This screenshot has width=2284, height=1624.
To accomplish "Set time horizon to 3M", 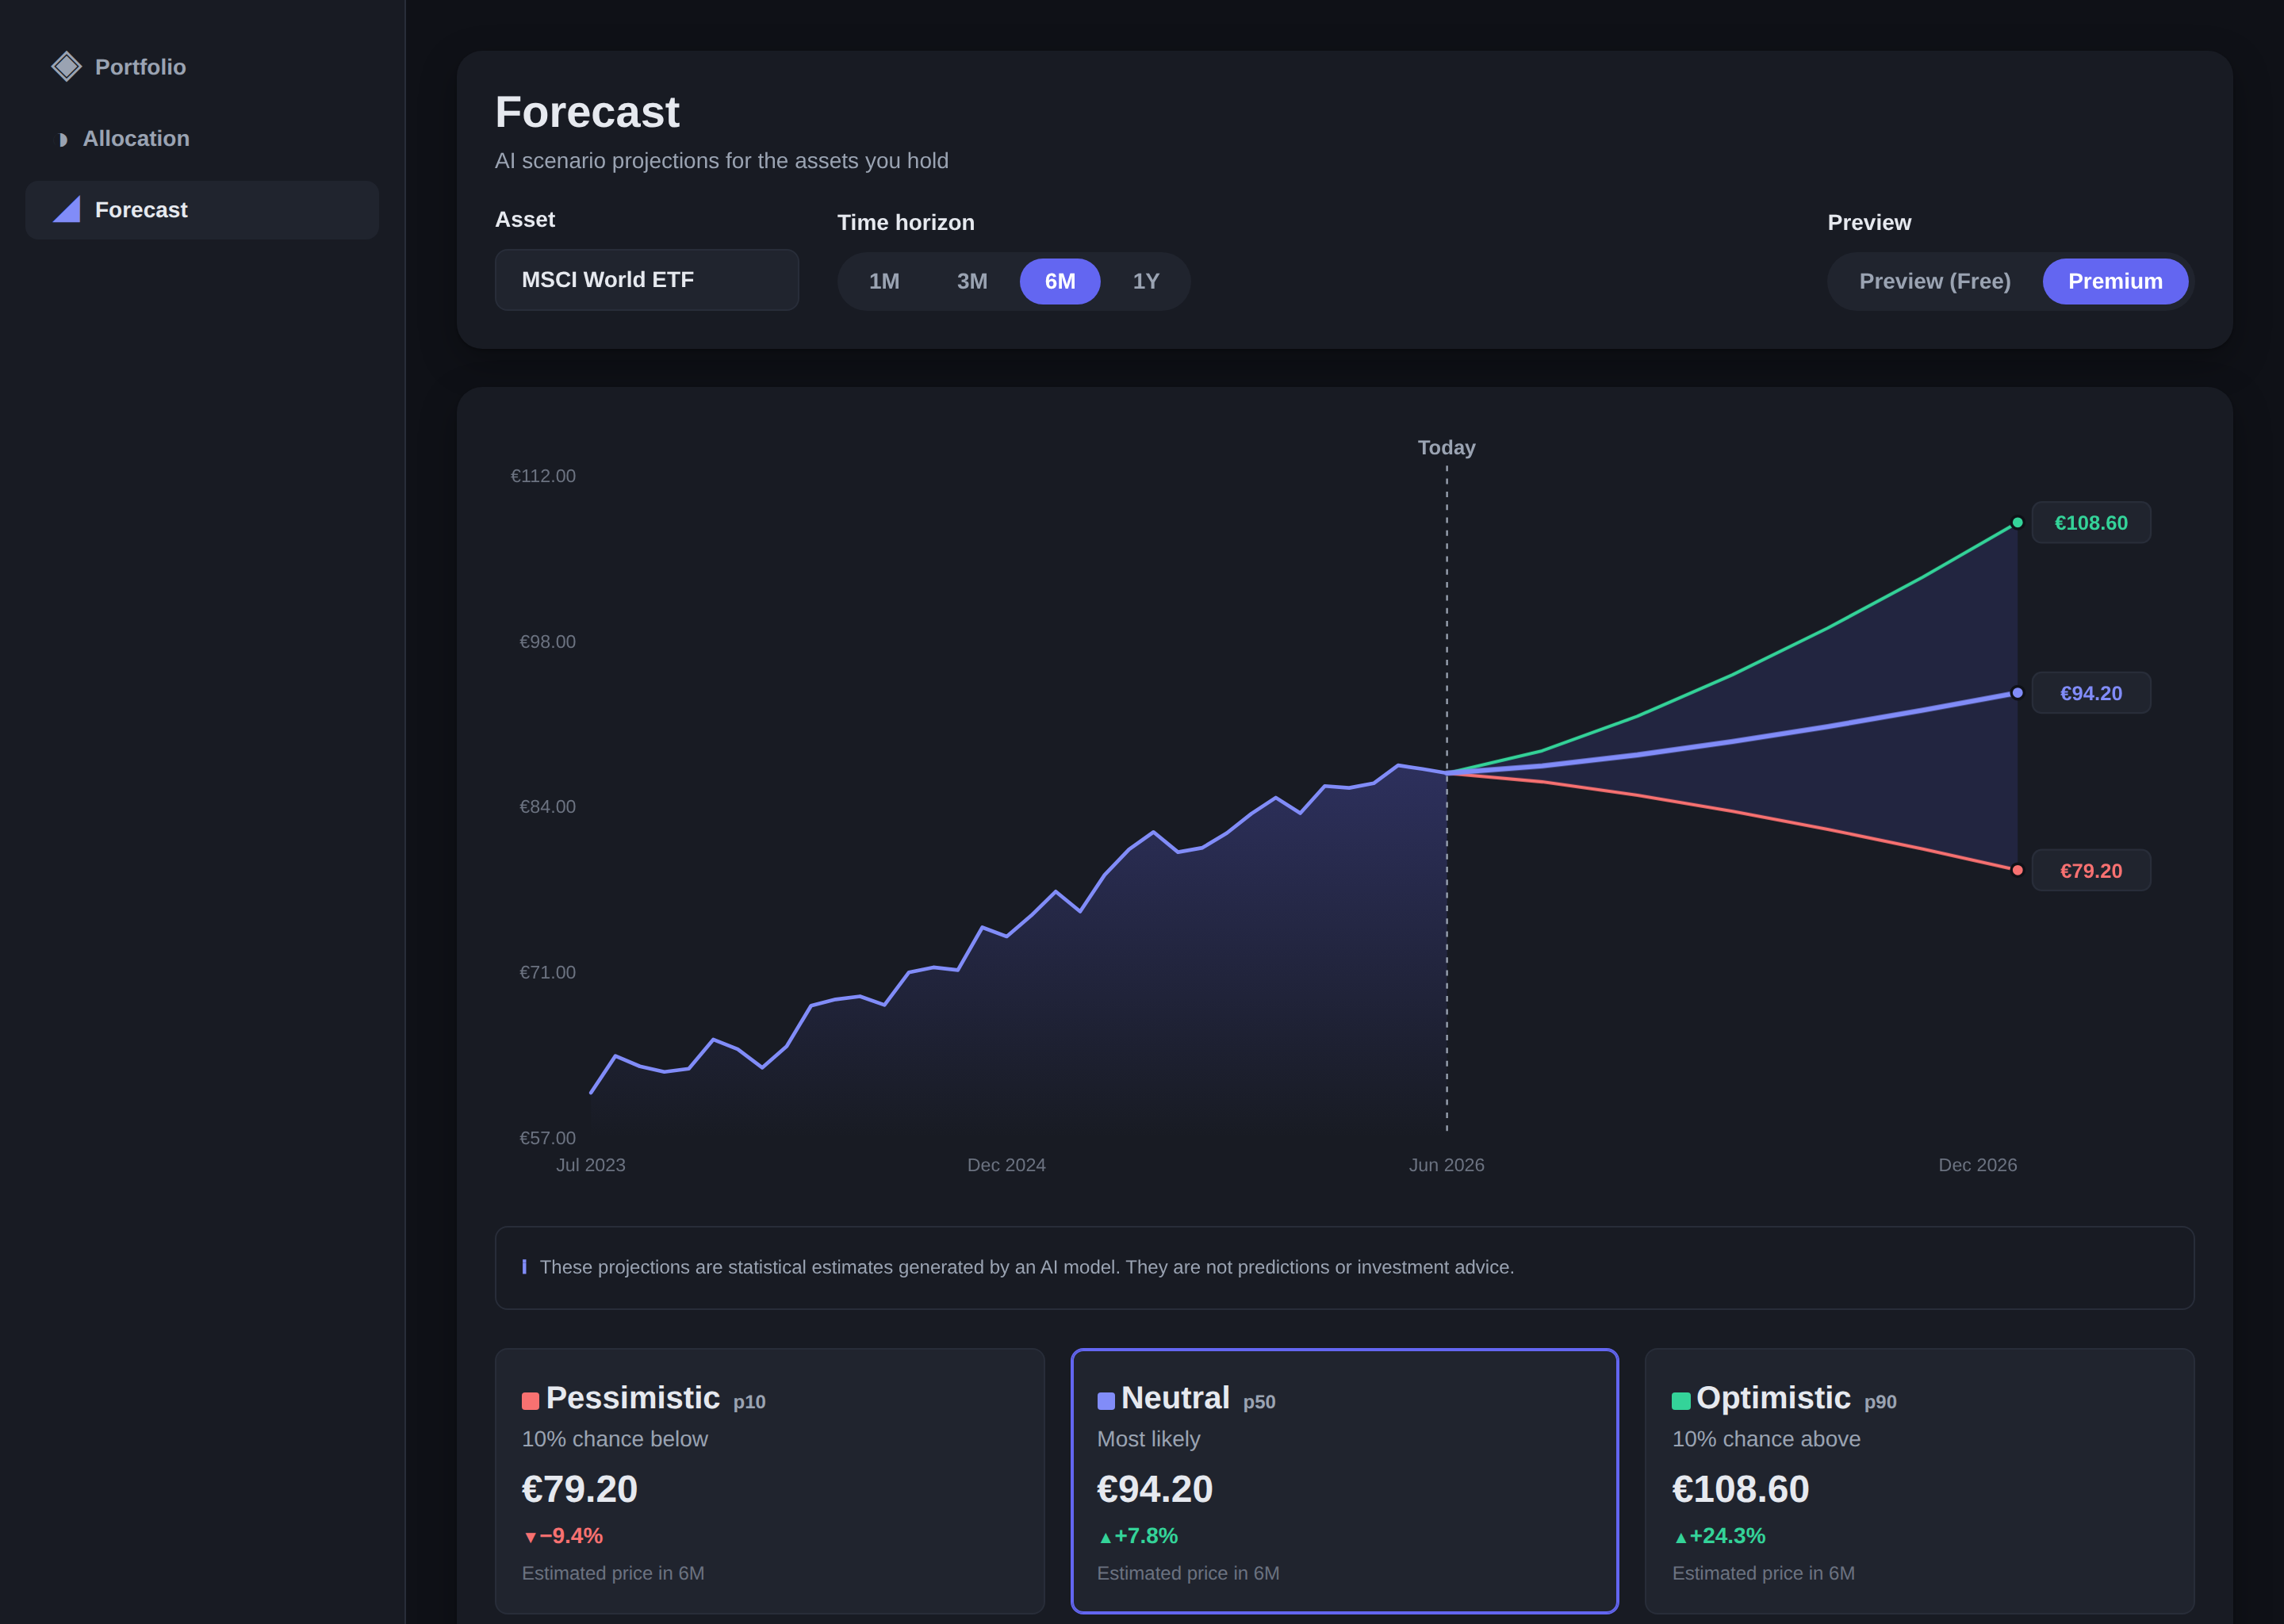I will click(x=972, y=281).
